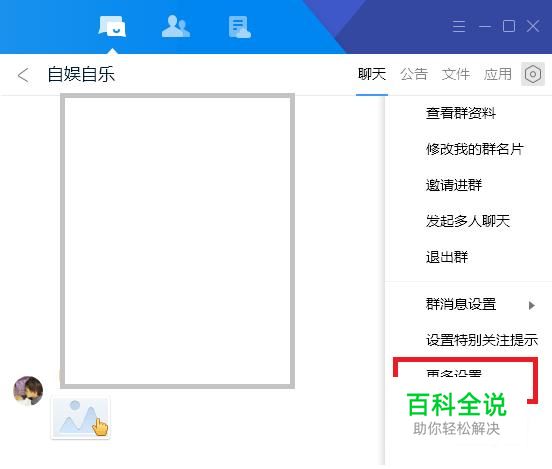
Task: Click the hexagon group settings icon
Action: pos(533,74)
